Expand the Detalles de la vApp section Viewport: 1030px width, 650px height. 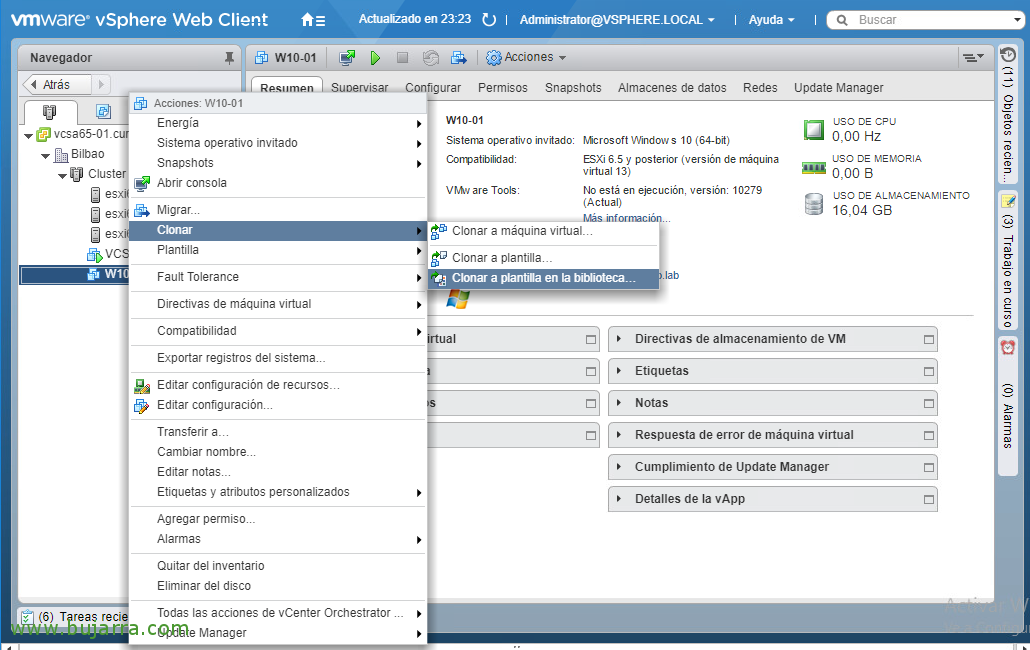(619, 499)
